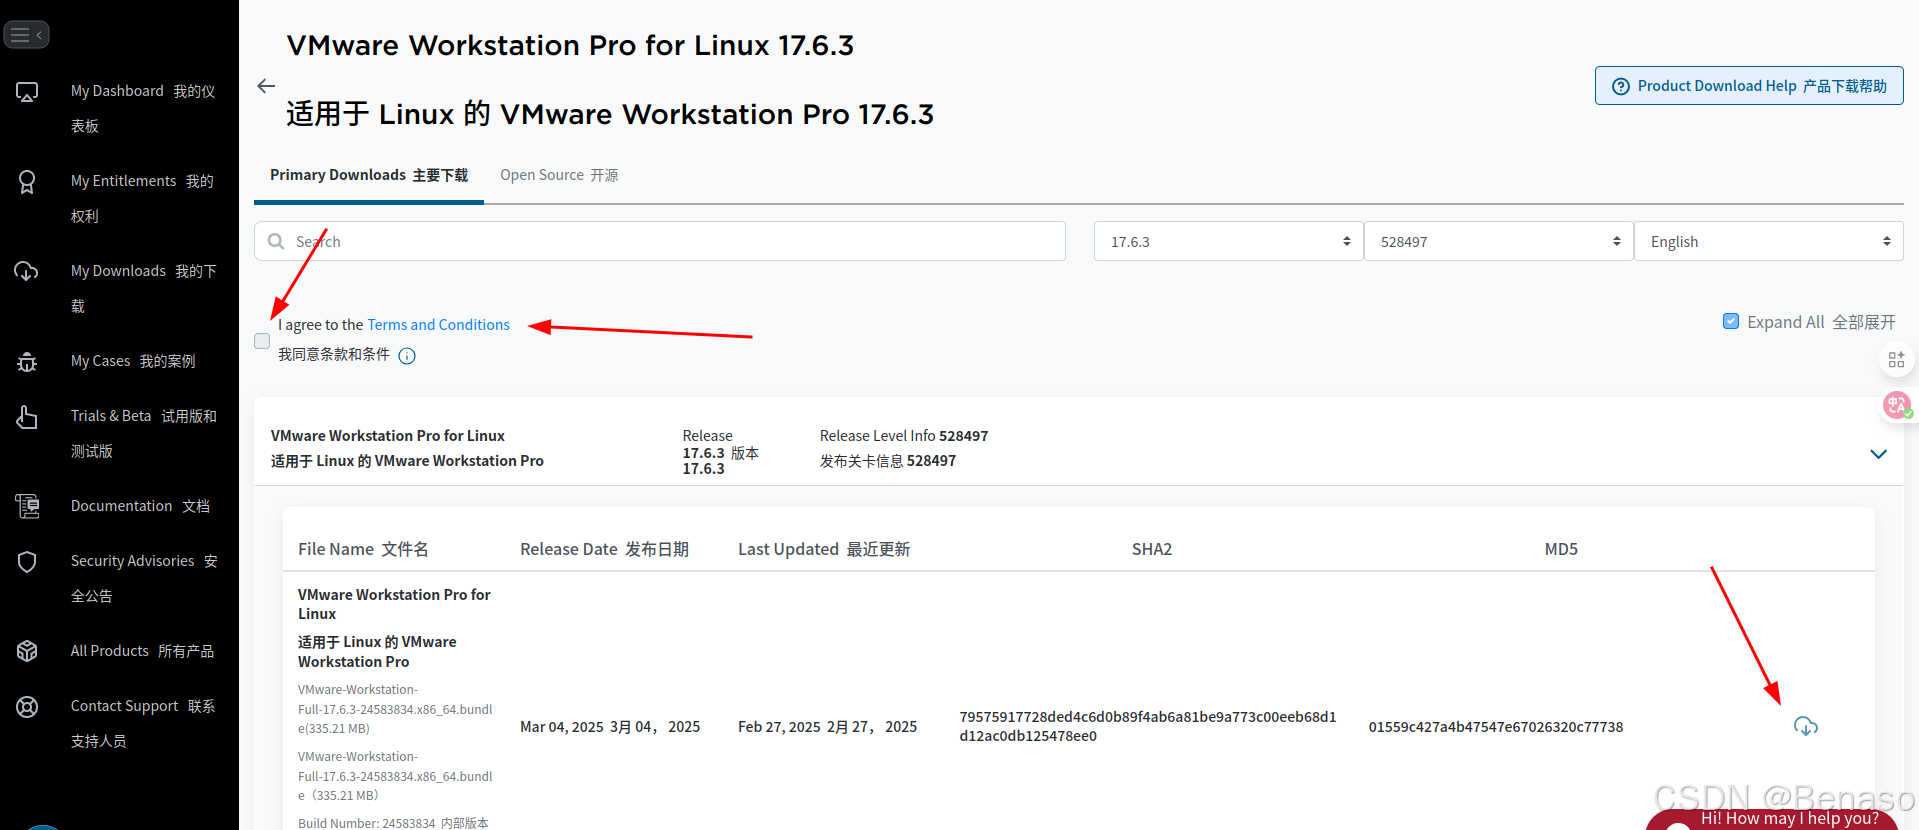Screen dimensions: 1919x830
Task: Select All Products menu item
Action: [142, 651]
